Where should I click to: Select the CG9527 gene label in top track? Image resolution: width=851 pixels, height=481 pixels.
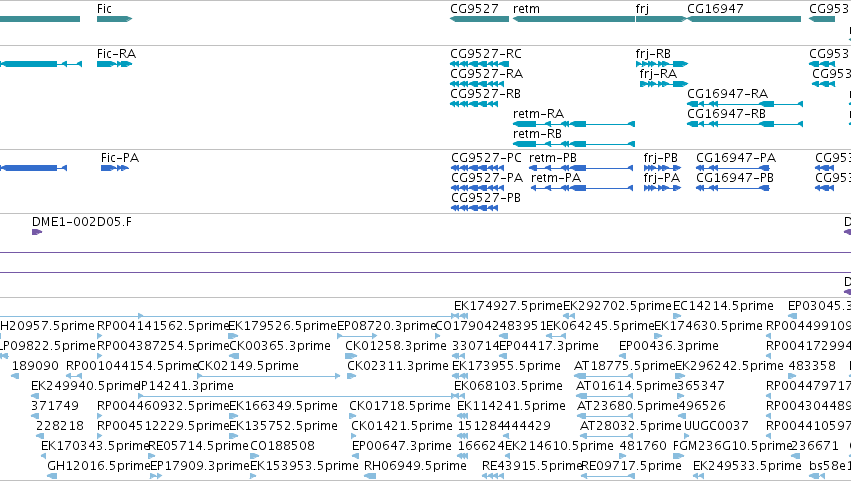click(x=474, y=9)
